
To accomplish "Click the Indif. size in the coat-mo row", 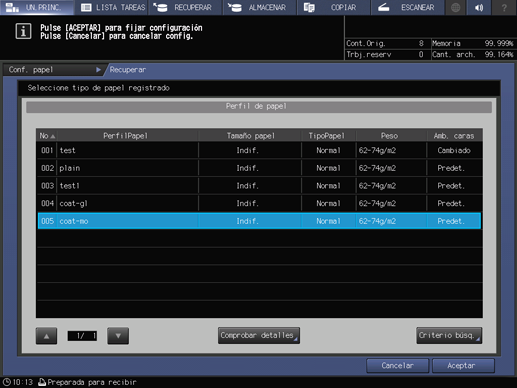I will (248, 221).
